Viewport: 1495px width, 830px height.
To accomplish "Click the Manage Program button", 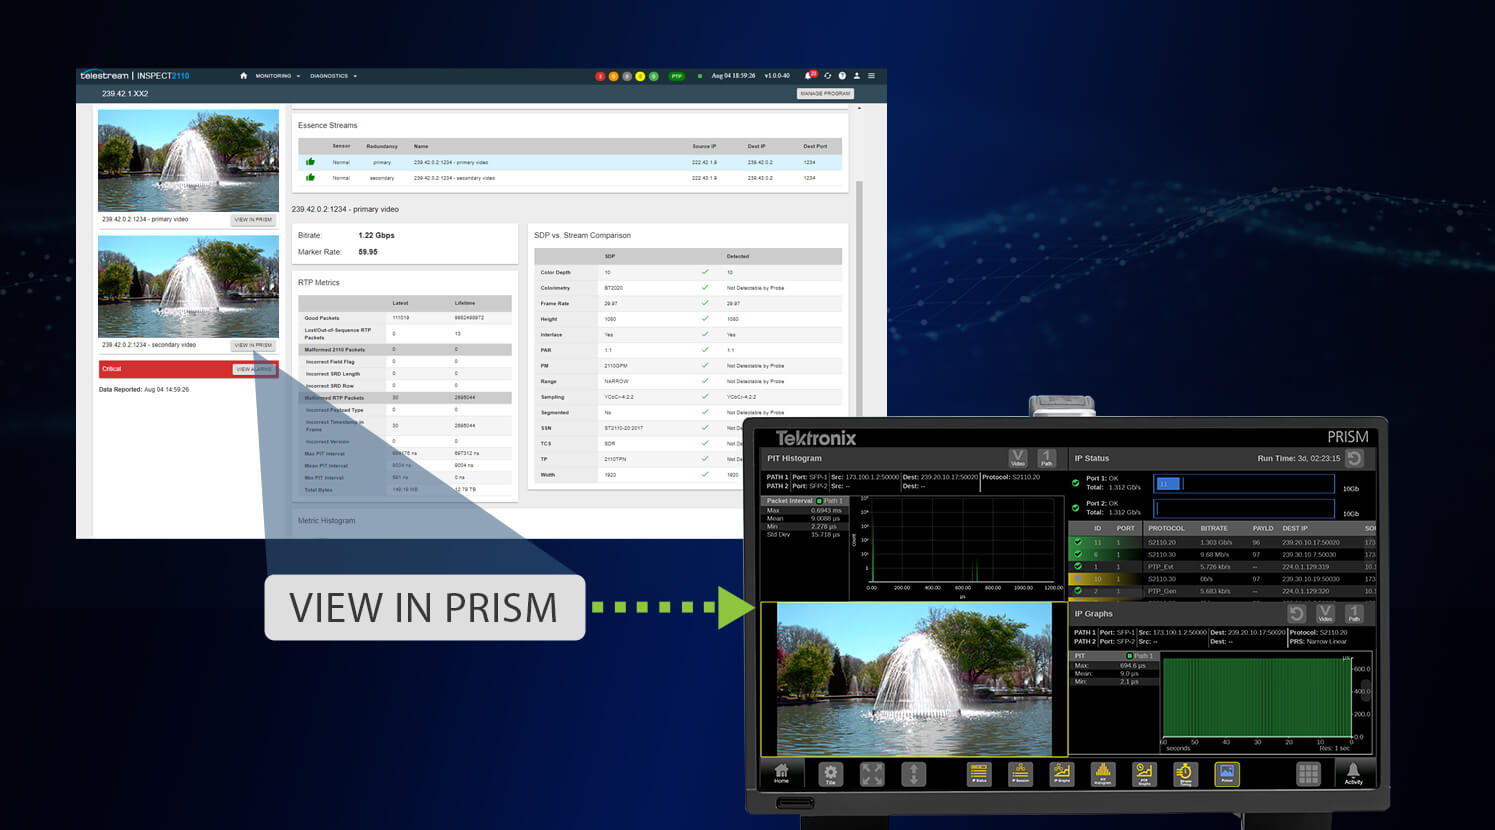I will point(825,93).
